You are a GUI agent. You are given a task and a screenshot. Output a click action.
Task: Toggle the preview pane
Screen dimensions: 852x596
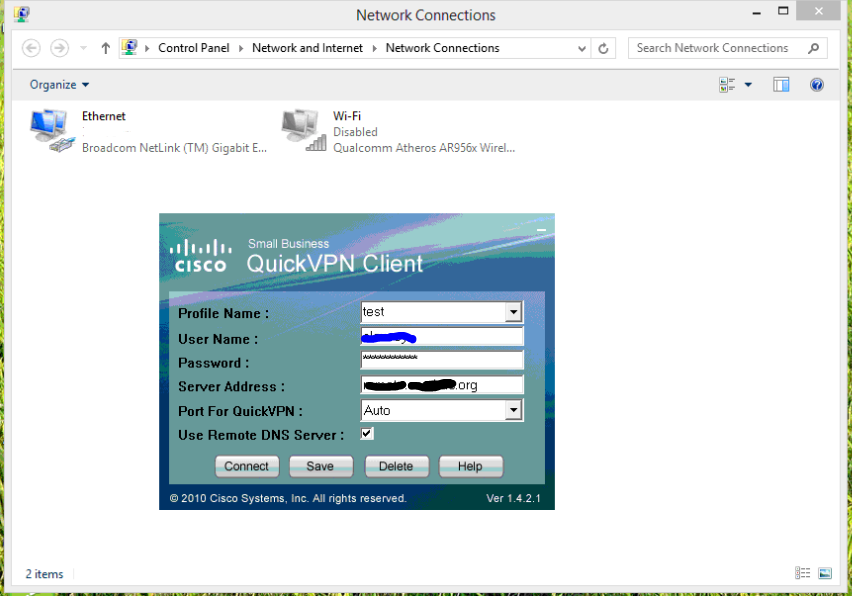tap(781, 85)
